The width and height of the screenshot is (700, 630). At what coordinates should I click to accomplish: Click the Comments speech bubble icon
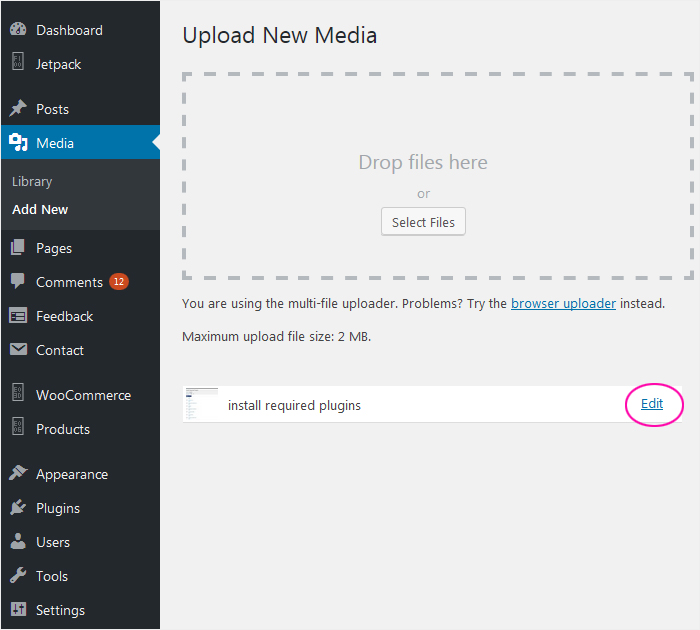(x=18, y=281)
